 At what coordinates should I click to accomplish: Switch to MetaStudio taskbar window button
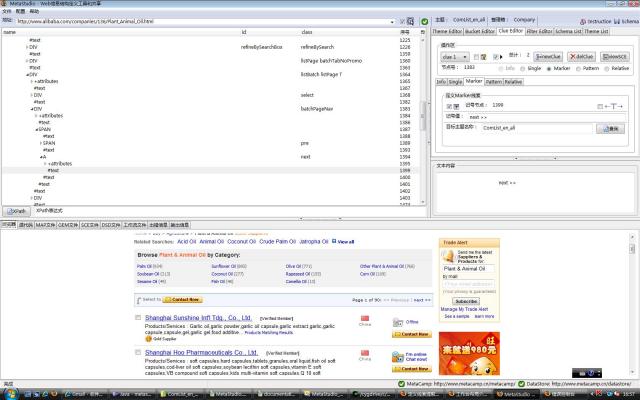click(x=518, y=394)
